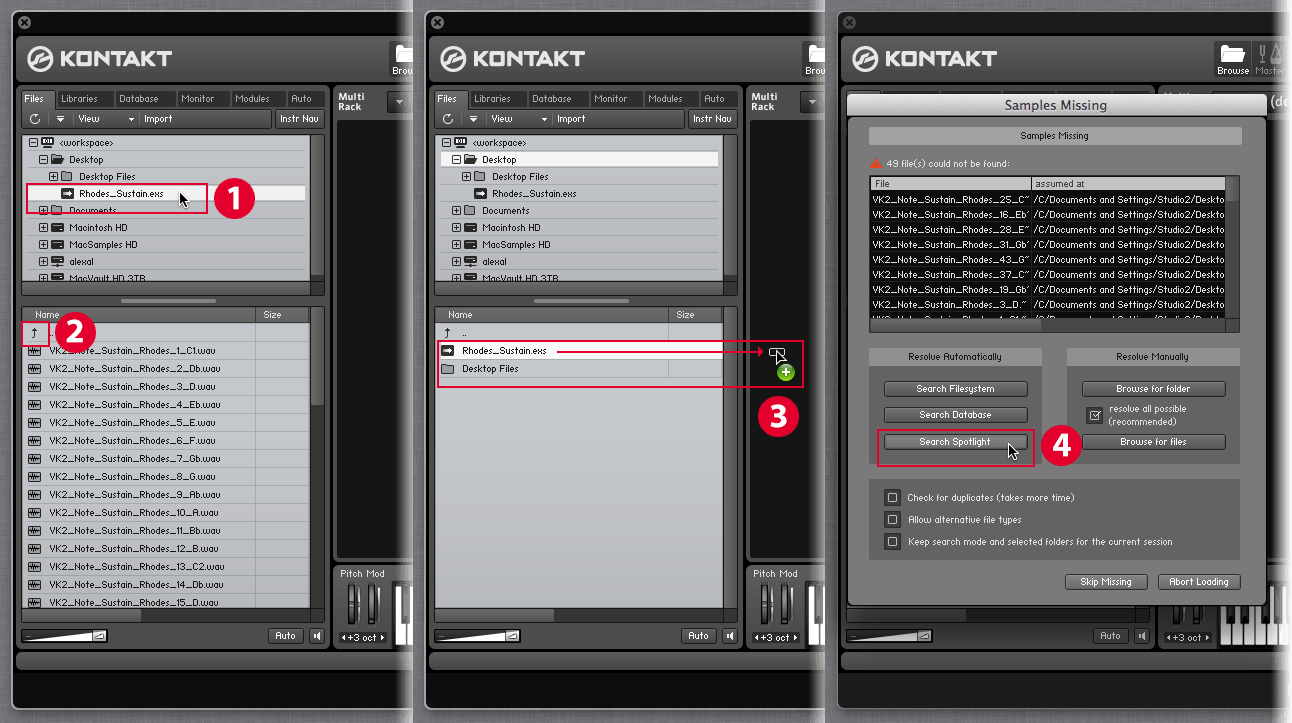Click the MacSamples HD drive icon in middle tree
Screen dimensions: 1292x723
point(470,245)
